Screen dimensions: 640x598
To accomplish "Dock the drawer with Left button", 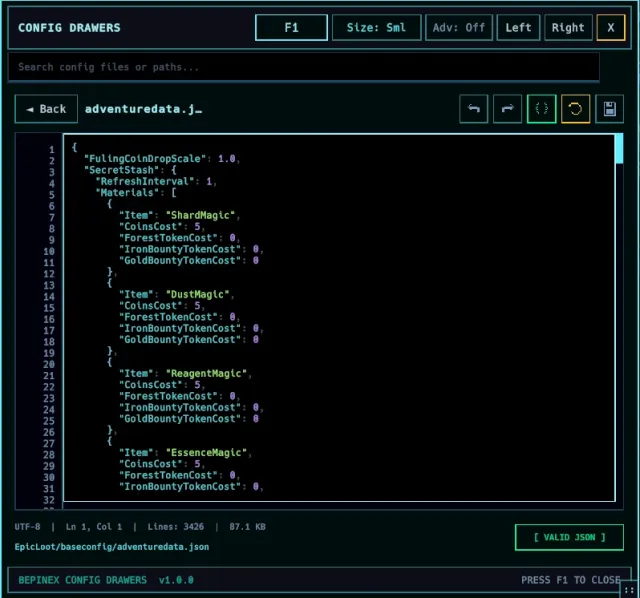I will 518,27.
